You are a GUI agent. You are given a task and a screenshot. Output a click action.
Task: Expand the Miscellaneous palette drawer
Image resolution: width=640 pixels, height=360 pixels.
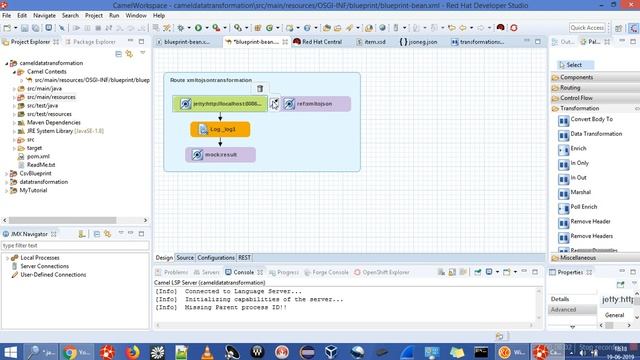coord(595,258)
